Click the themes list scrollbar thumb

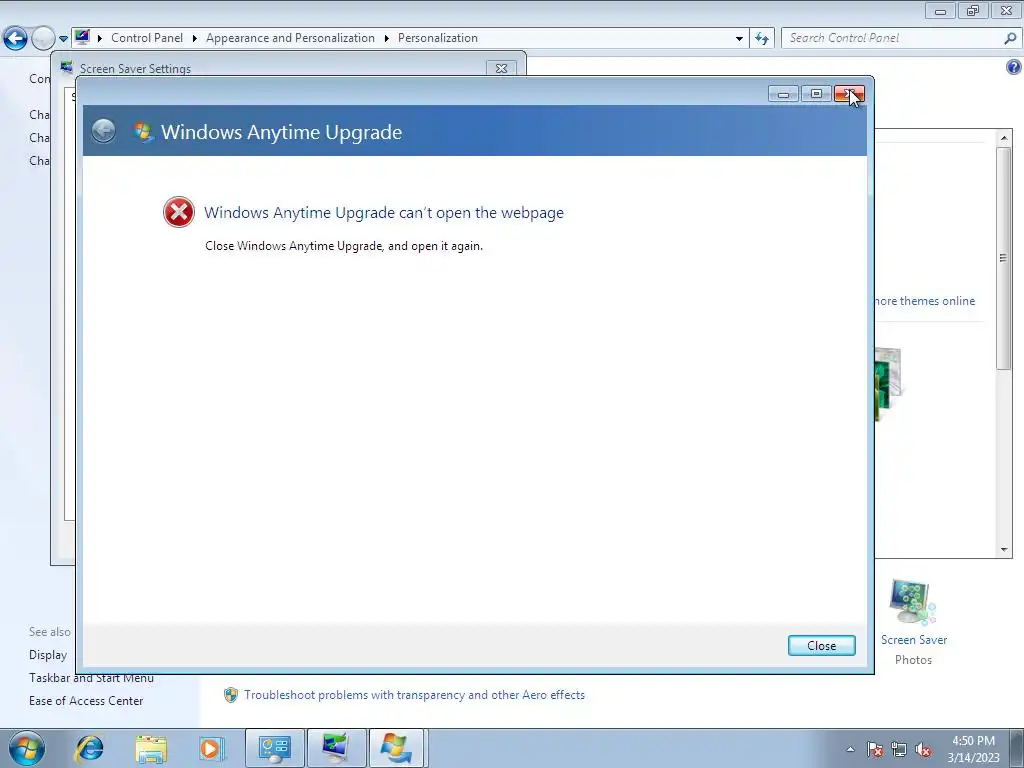1004,259
